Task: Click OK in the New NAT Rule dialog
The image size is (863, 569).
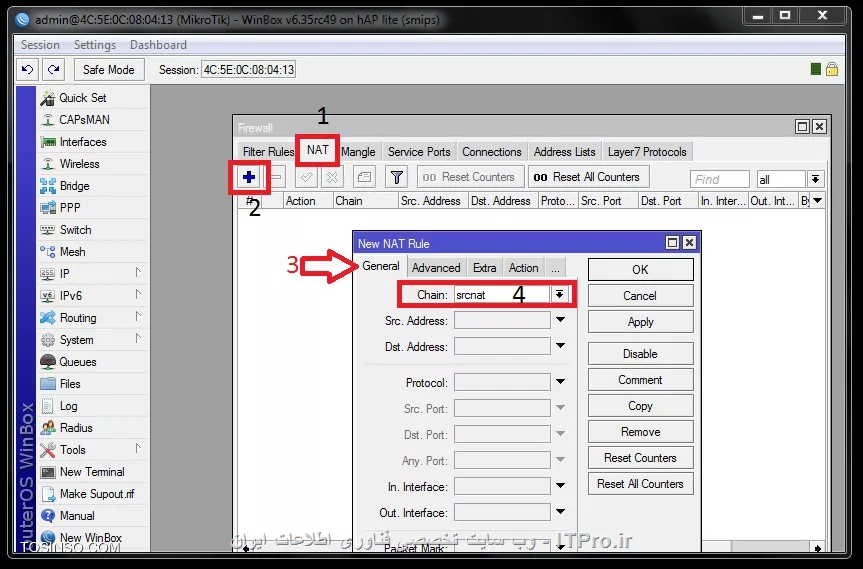Action: click(640, 270)
